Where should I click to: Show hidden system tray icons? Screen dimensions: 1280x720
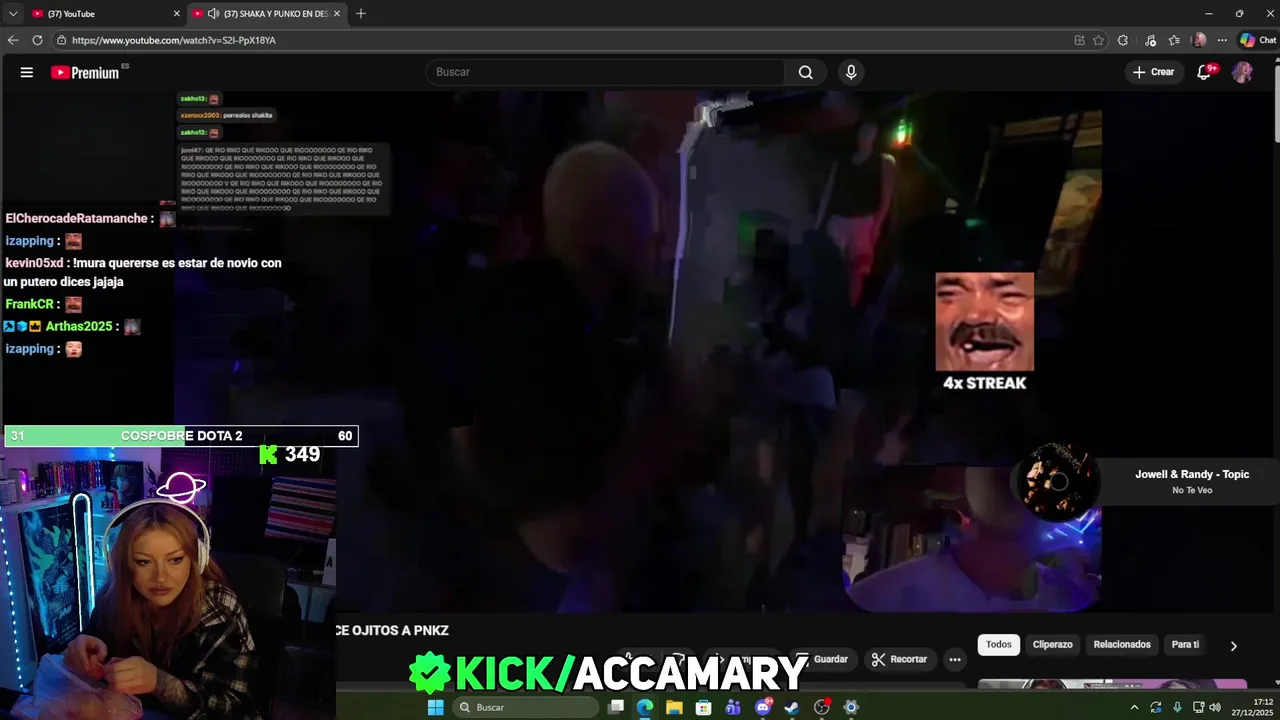coord(1134,707)
